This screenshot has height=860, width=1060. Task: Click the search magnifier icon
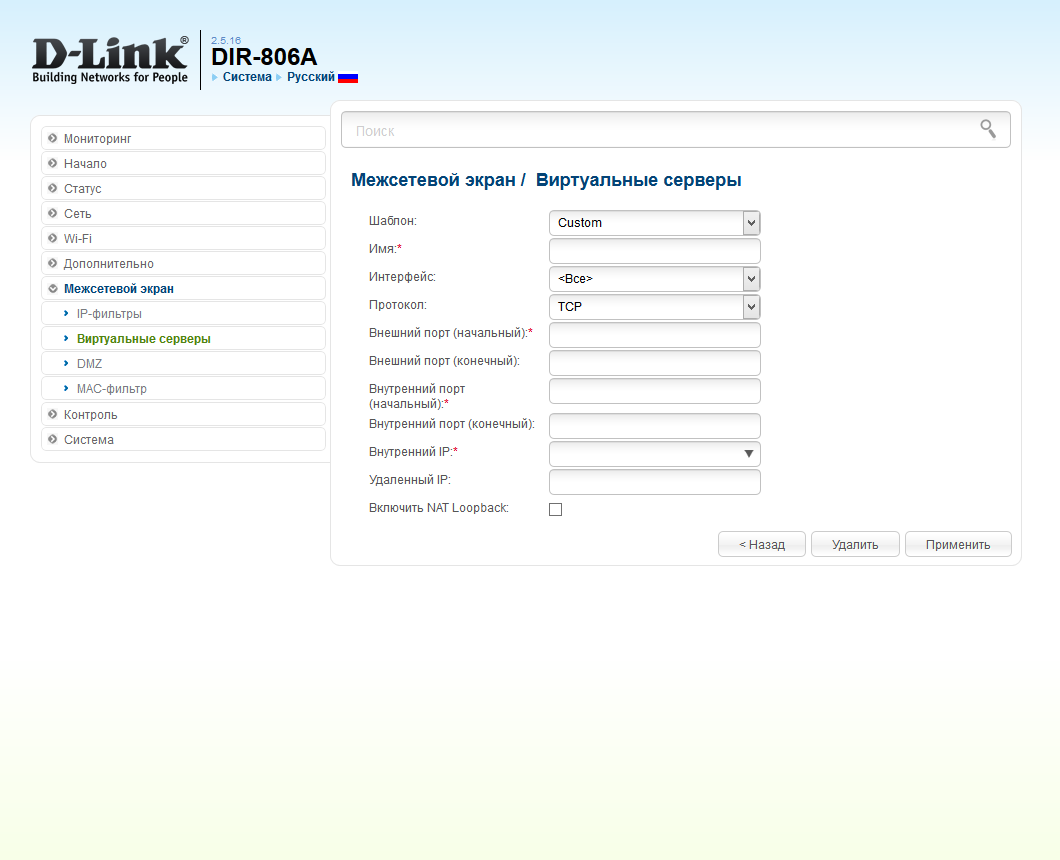click(988, 128)
